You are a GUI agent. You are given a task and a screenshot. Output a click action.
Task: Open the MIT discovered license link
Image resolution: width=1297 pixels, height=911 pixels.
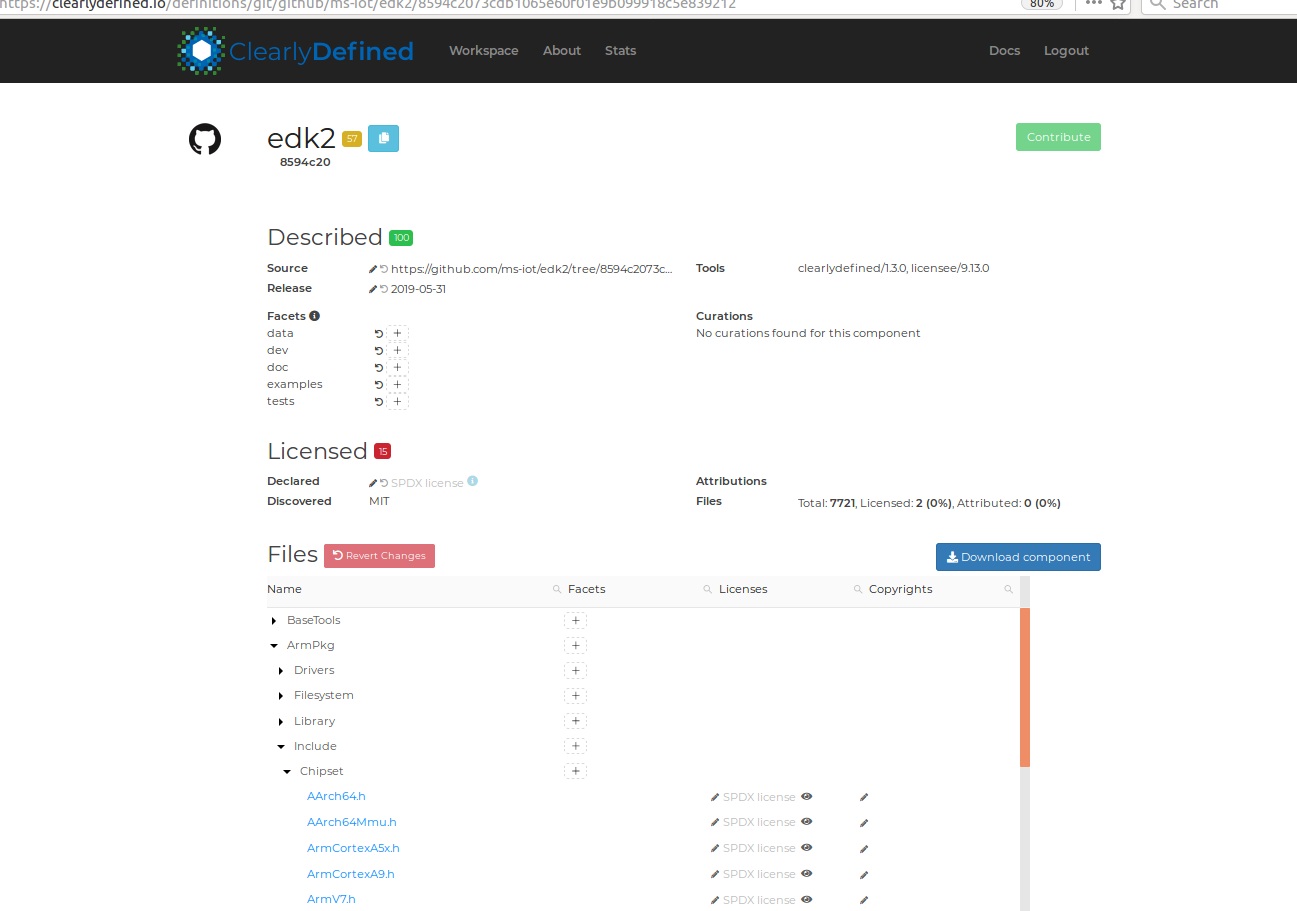click(x=378, y=501)
